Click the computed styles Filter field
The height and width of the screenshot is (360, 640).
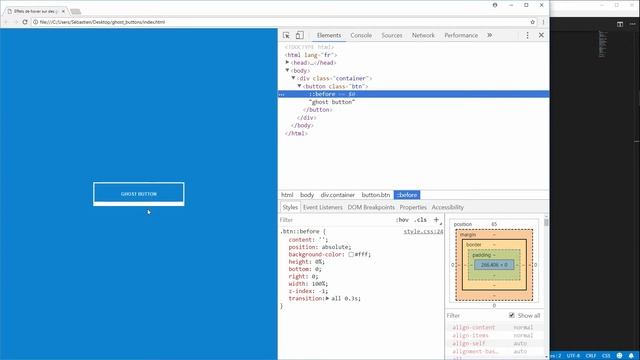click(x=476, y=316)
